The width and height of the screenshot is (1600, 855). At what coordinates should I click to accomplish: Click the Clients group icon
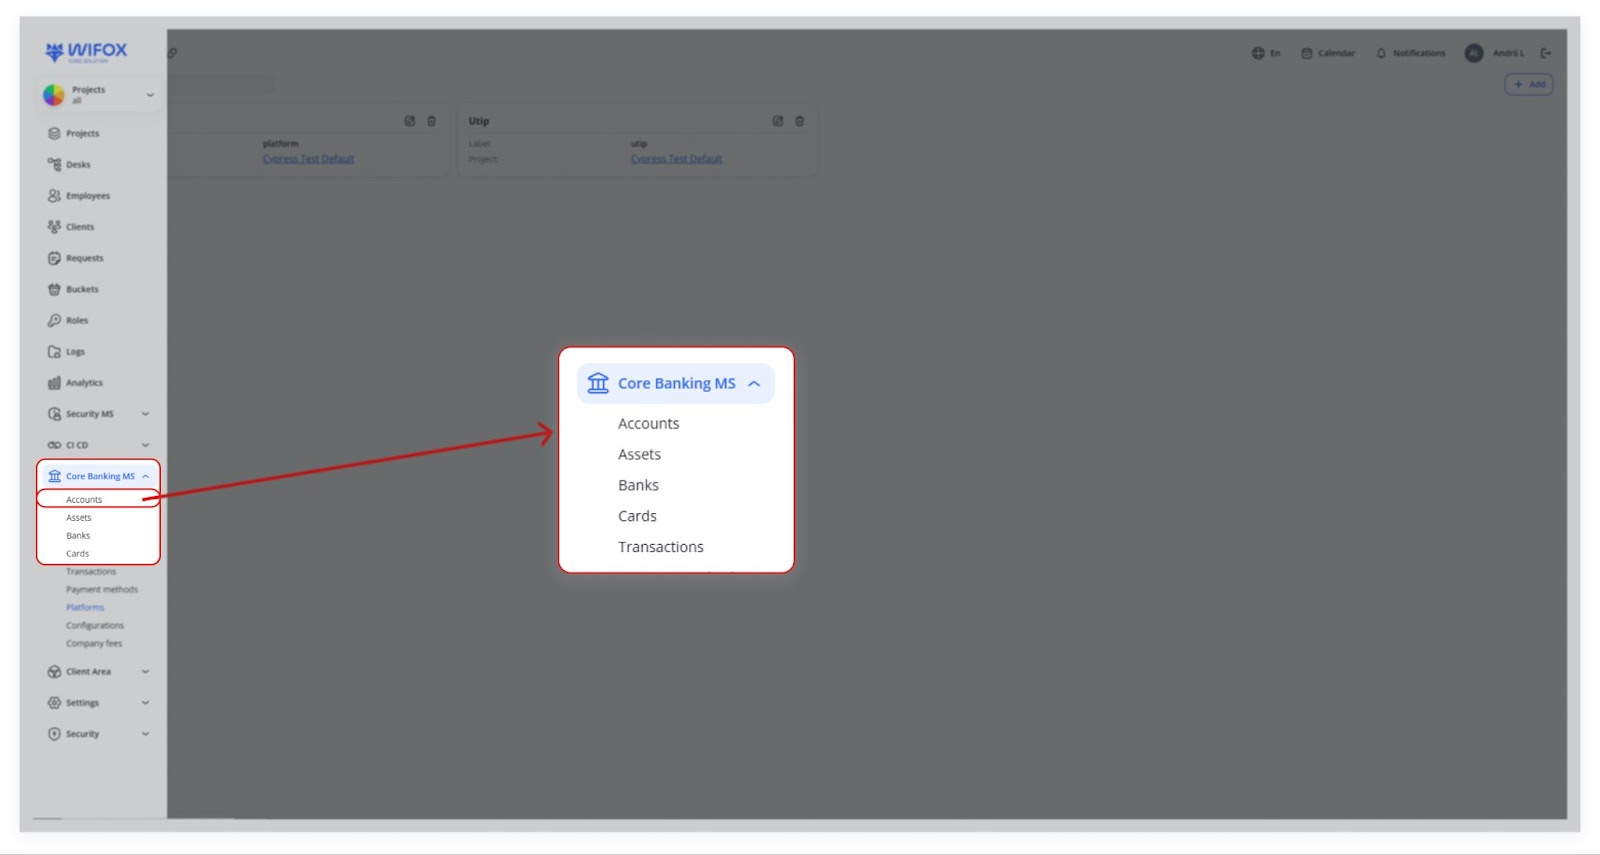click(x=54, y=227)
